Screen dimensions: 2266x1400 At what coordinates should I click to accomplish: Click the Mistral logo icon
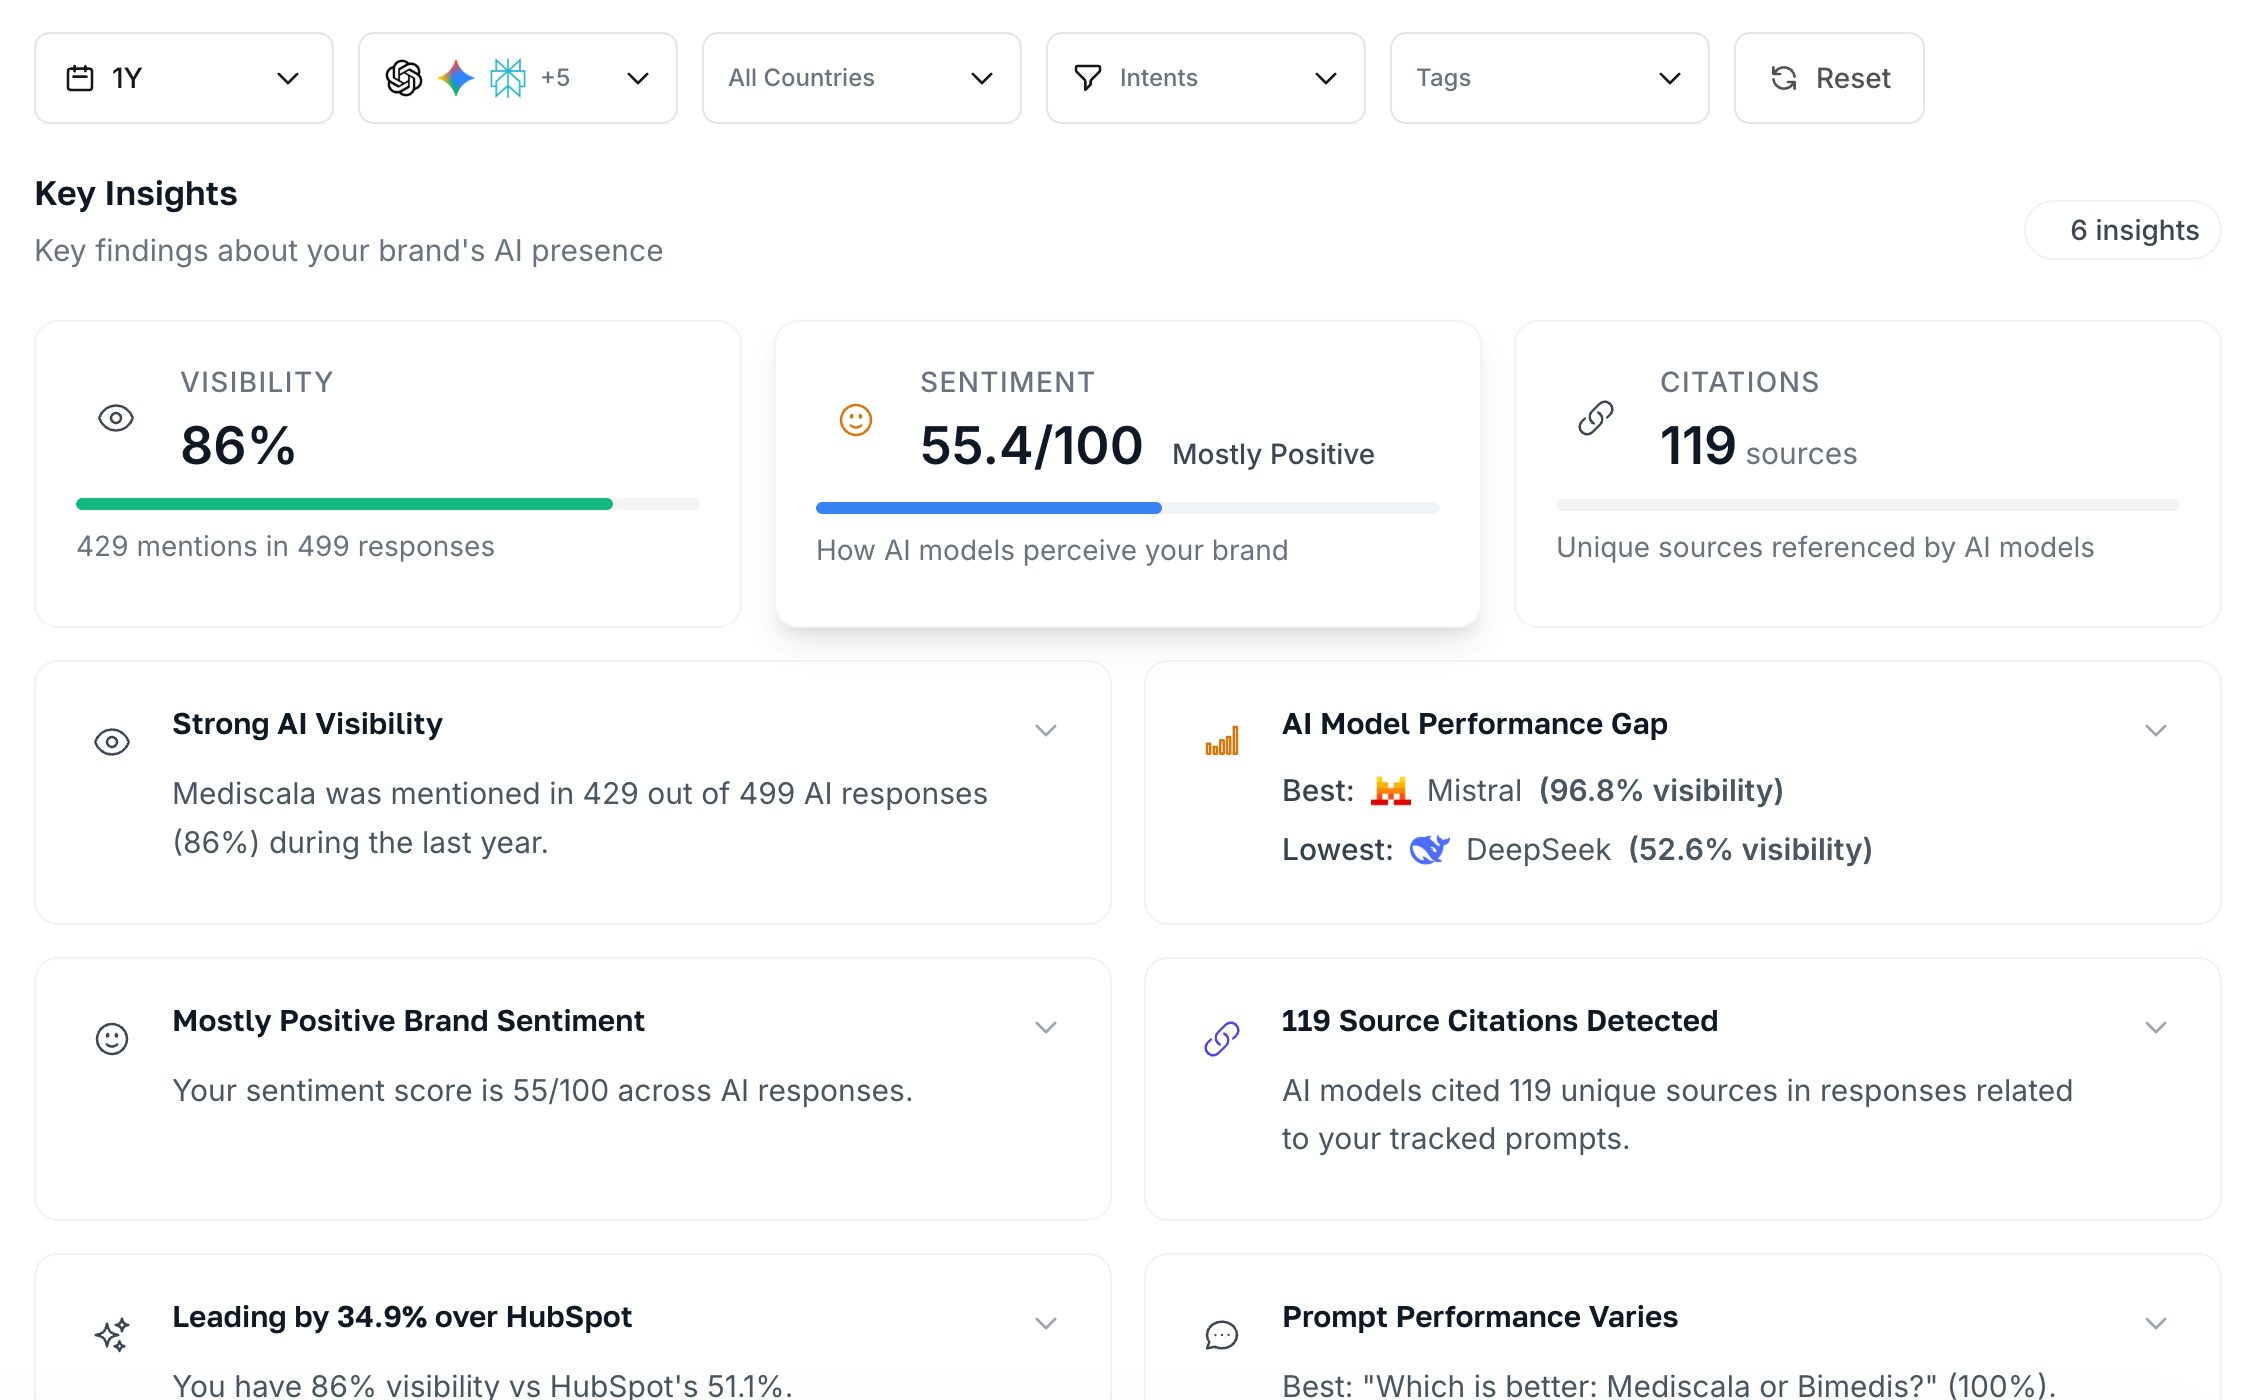[x=1390, y=791]
